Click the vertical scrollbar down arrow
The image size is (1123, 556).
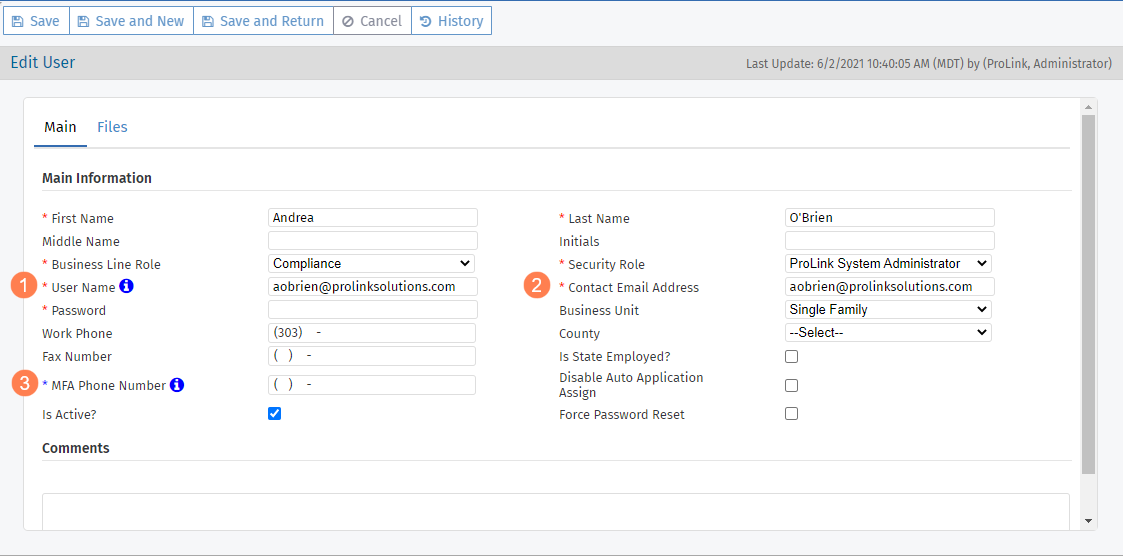pyautogui.click(x=1088, y=521)
